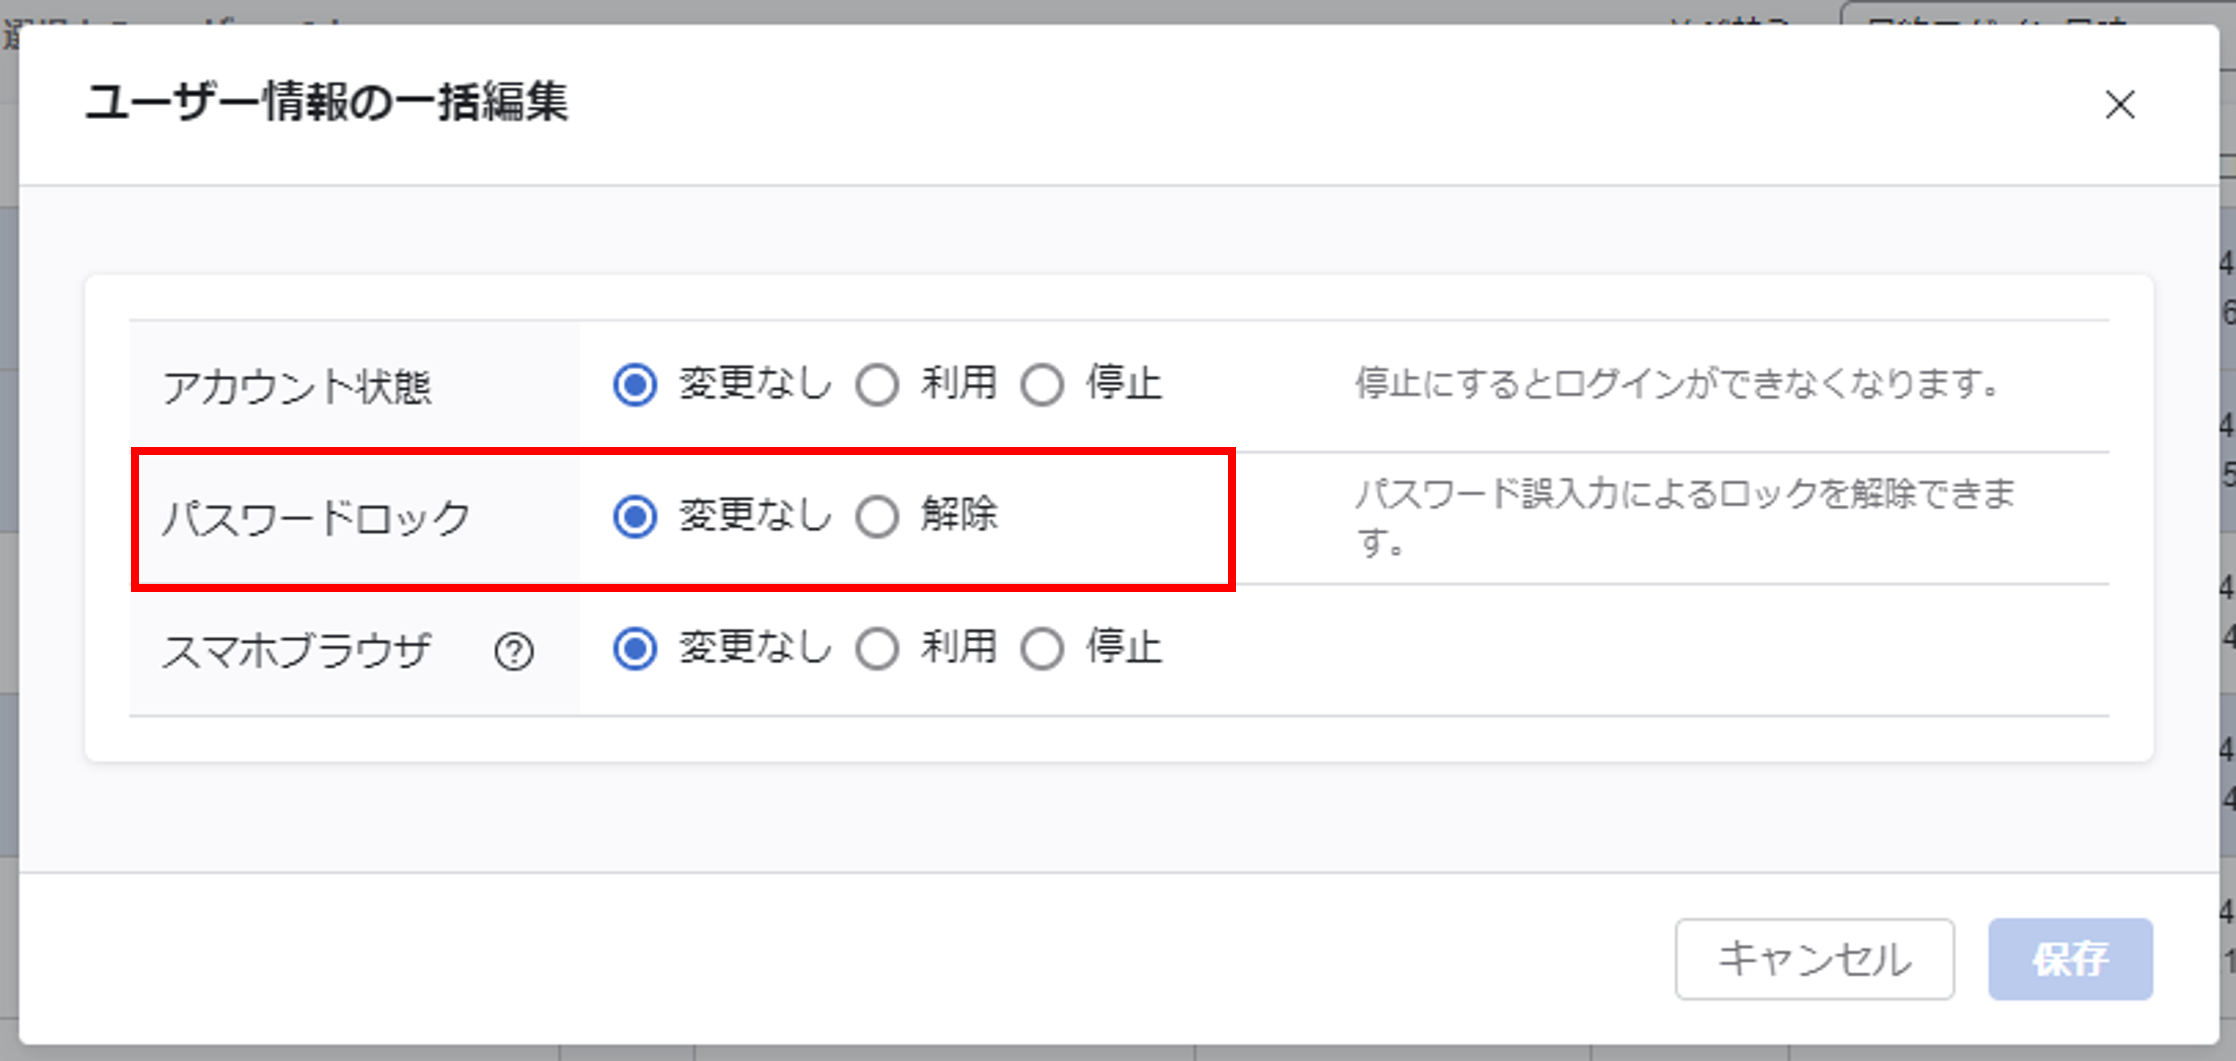The width and height of the screenshot is (2236, 1061).
Task: Click the 停止にするとログインができなくなります description
Action: click(1677, 384)
